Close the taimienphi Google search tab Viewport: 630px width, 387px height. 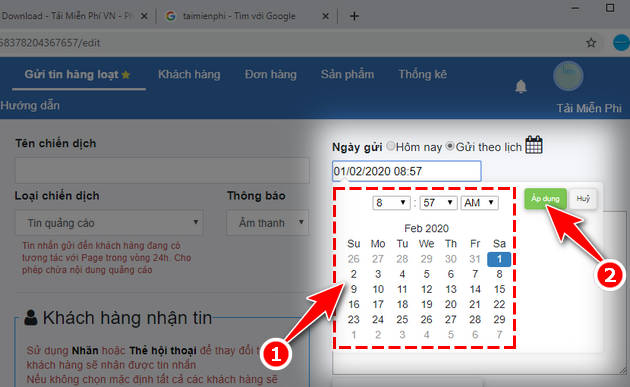(325, 16)
